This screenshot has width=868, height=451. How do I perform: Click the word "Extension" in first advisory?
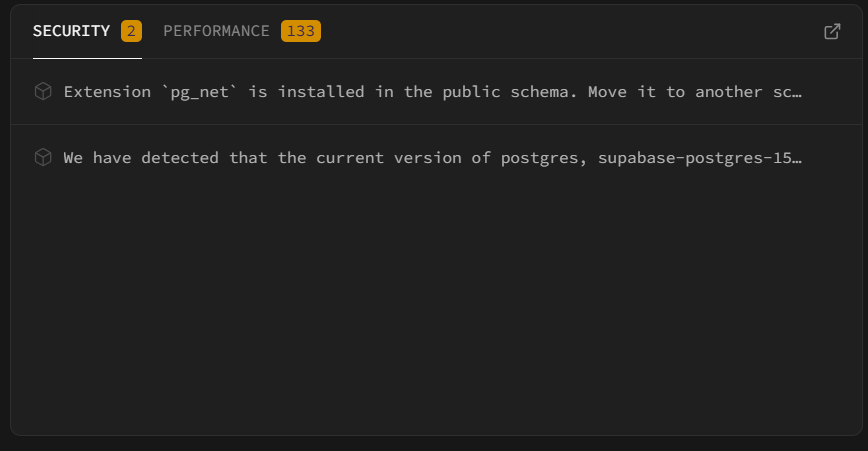pyautogui.click(x=106, y=91)
